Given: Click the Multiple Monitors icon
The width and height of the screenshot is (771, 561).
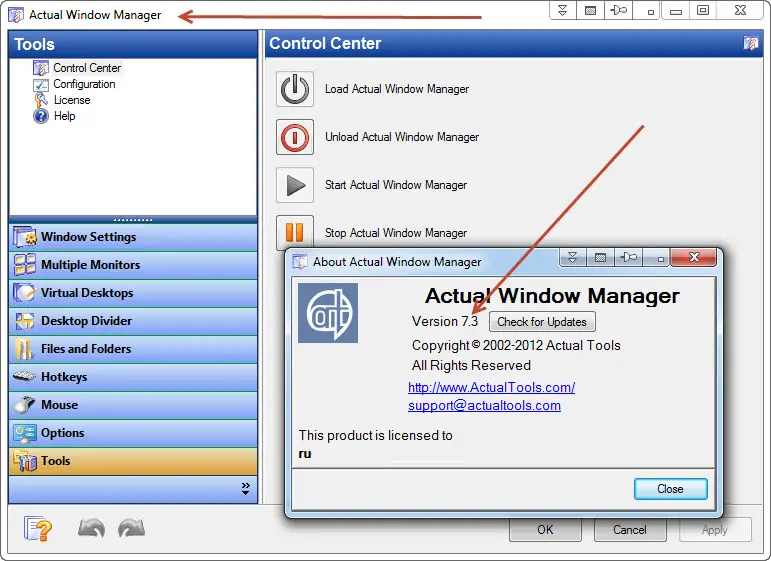Looking at the screenshot, I should pyautogui.click(x=25, y=265).
